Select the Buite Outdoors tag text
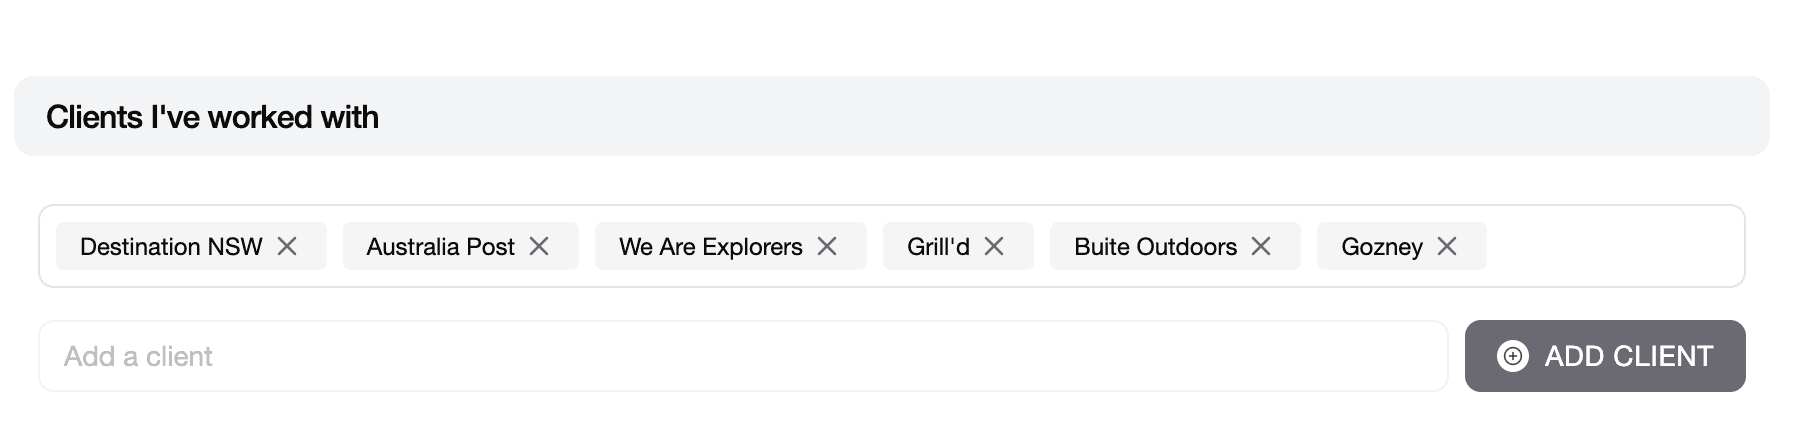 1155,247
